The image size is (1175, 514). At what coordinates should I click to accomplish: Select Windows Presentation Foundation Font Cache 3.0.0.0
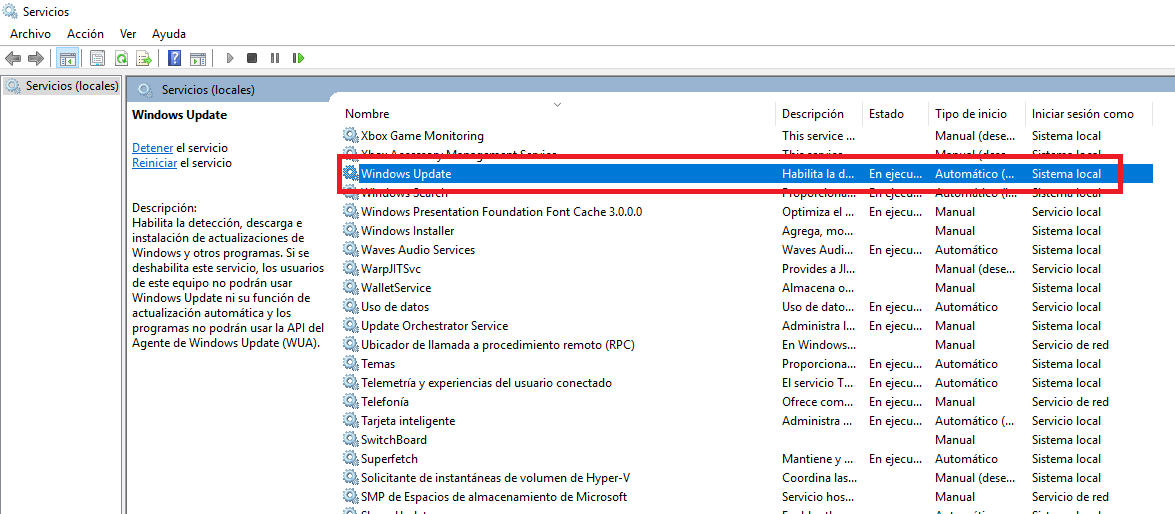click(x=501, y=211)
